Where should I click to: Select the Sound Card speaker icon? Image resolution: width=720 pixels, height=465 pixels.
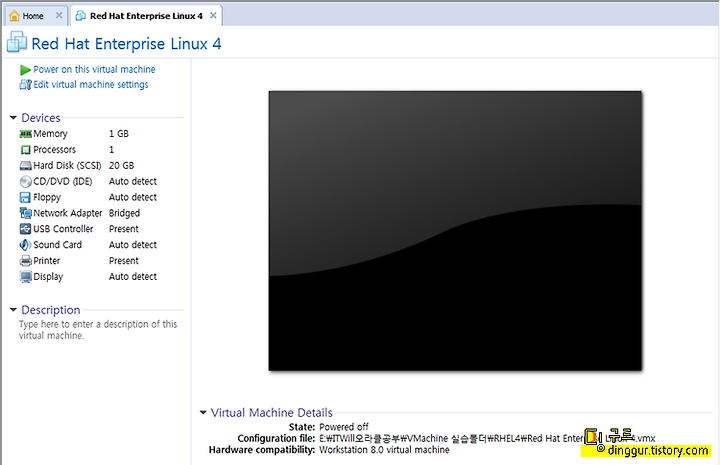[x=25, y=245]
